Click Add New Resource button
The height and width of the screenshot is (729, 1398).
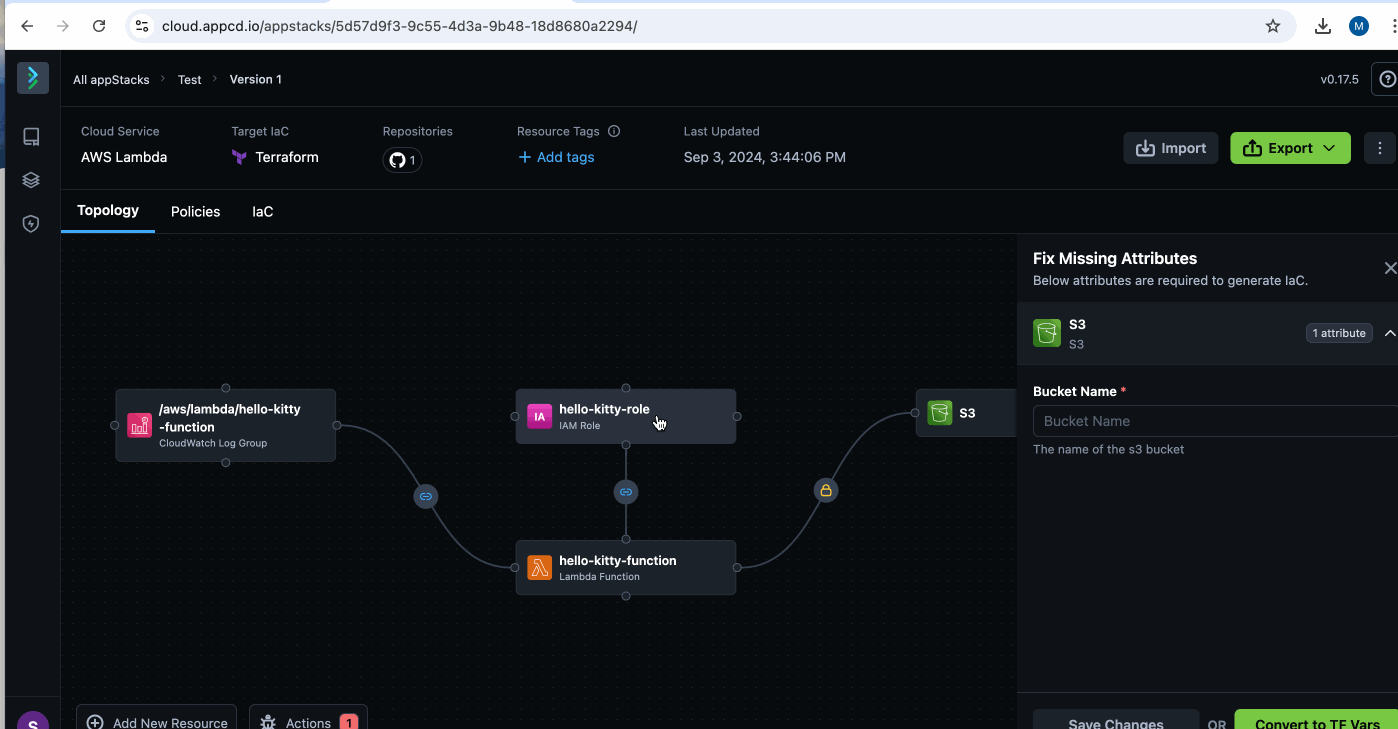click(x=157, y=719)
